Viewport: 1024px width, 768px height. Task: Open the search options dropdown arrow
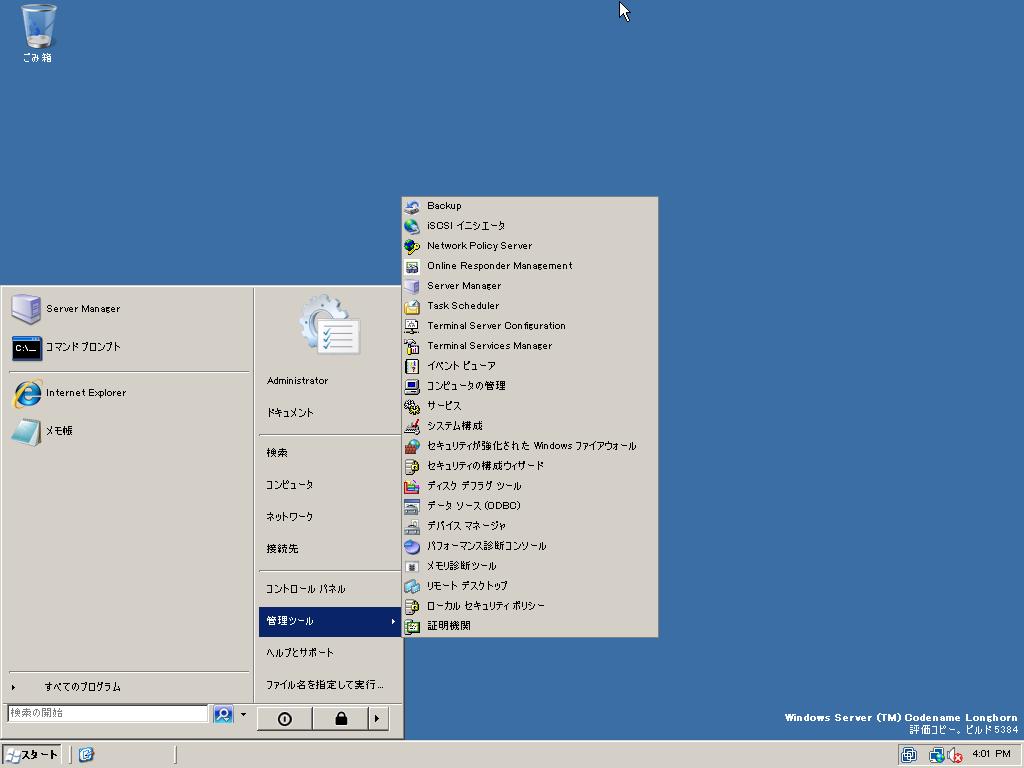click(244, 714)
